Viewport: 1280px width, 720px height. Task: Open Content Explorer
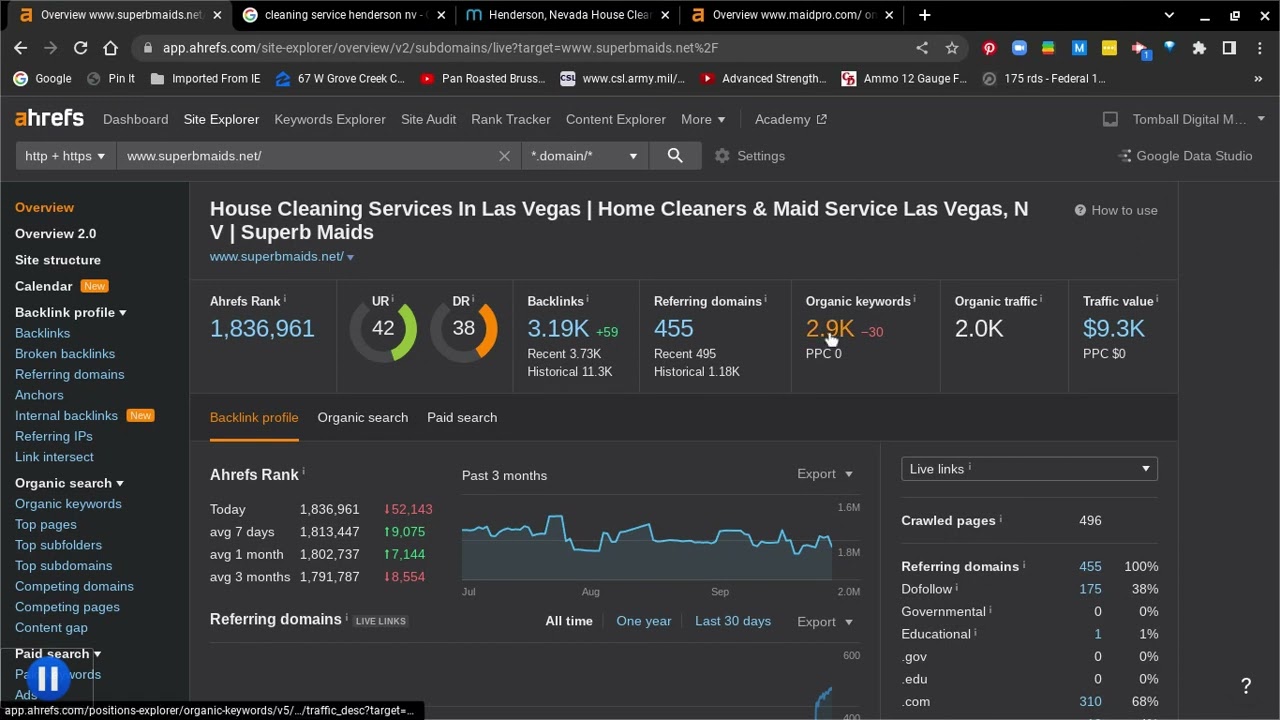point(616,119)
